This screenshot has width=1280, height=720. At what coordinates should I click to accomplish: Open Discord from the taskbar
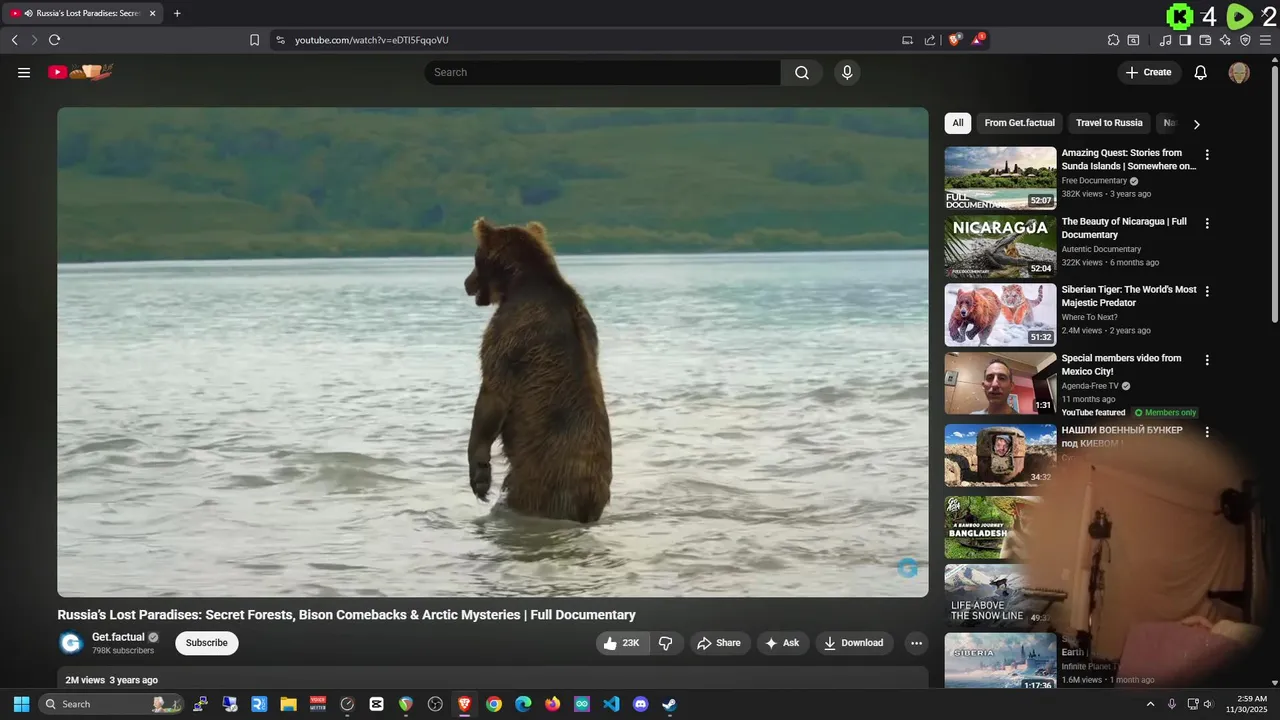640,704
